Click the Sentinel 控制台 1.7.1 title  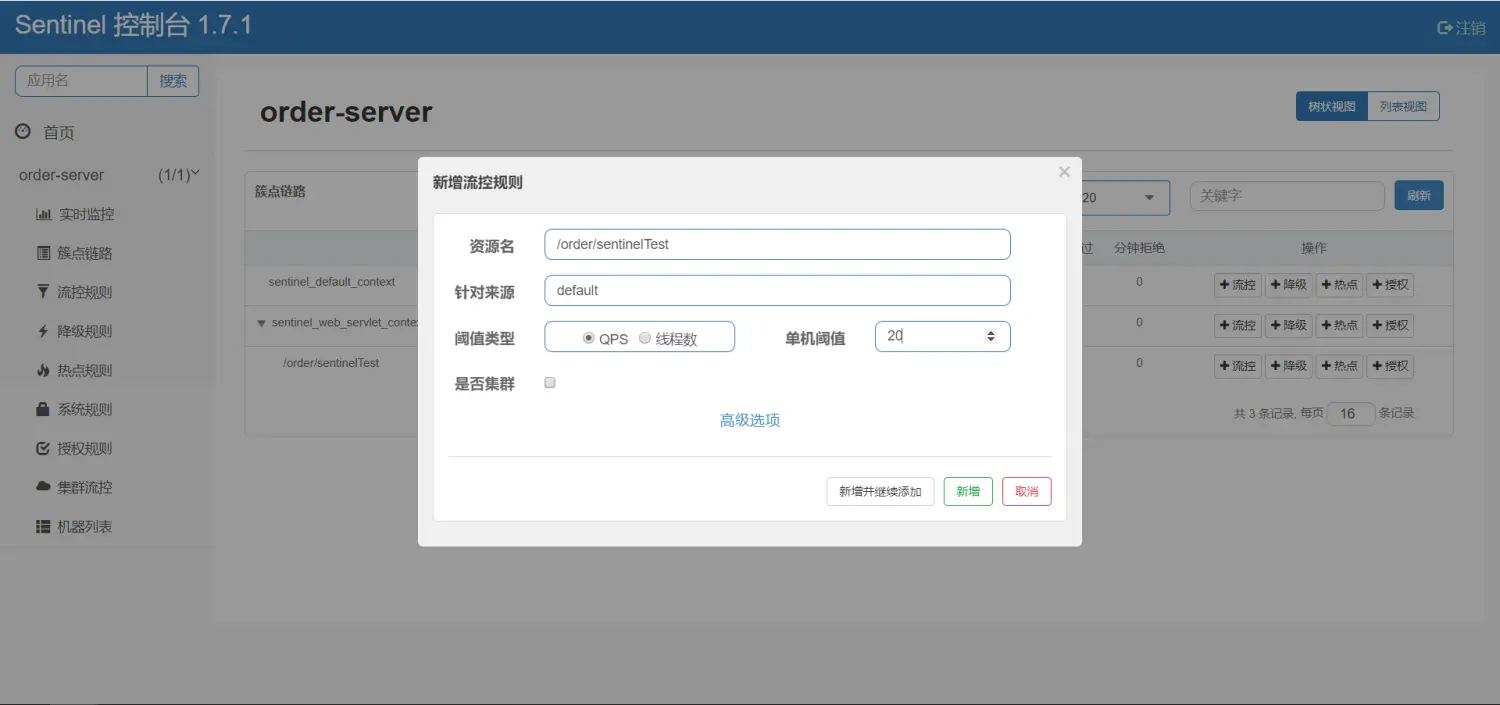click(133, 26)
